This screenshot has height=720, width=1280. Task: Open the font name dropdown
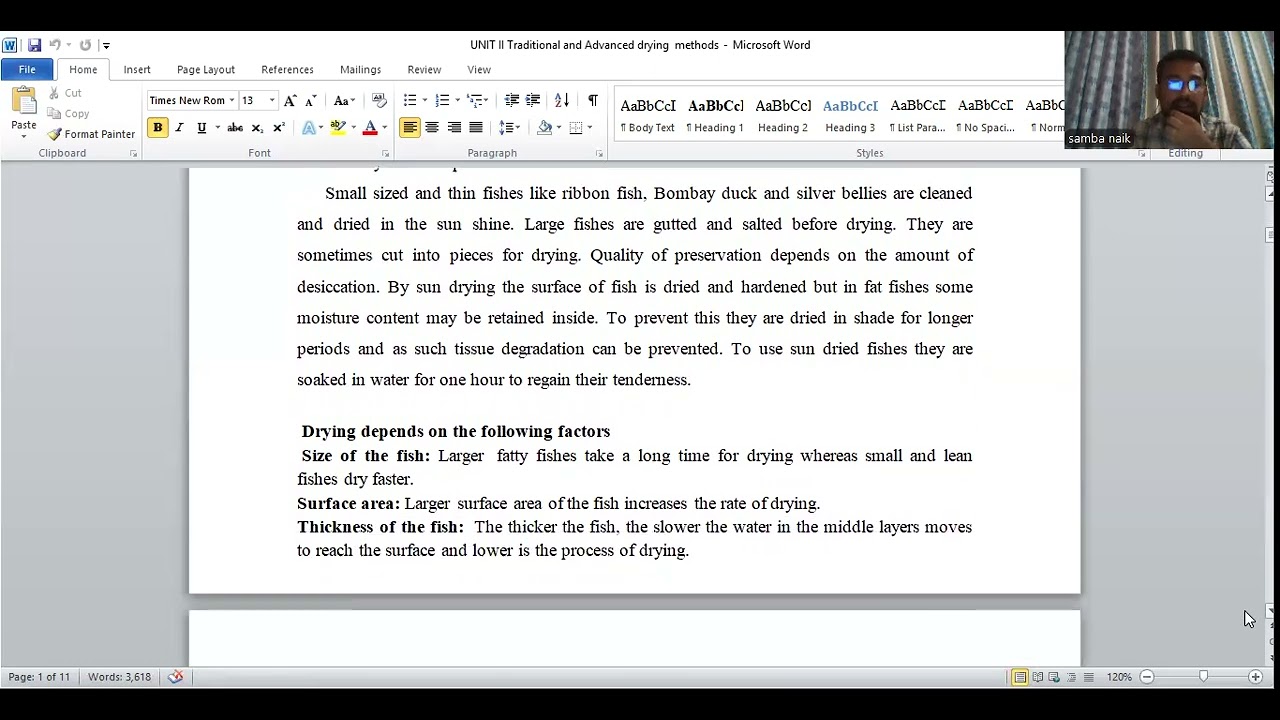tap(231, 100)
